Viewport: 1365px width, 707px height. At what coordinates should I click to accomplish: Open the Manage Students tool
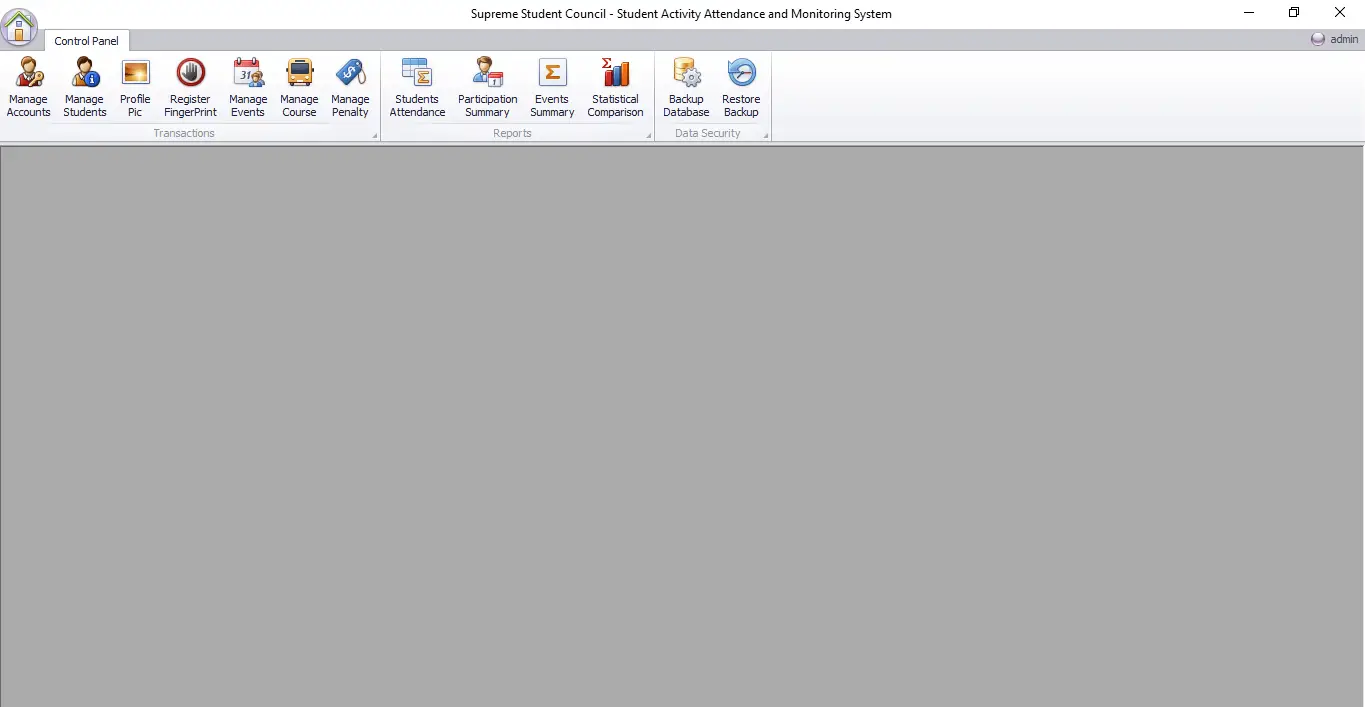(x=84, y=88)
